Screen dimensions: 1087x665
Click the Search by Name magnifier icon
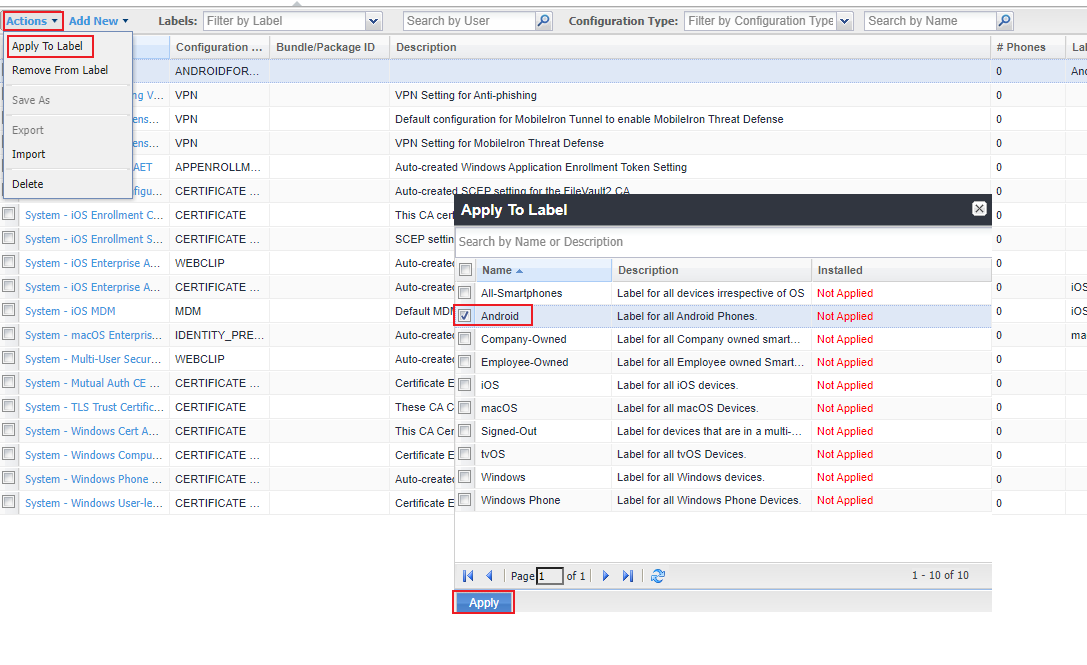pyautogui.click(x=1004, y=20)
